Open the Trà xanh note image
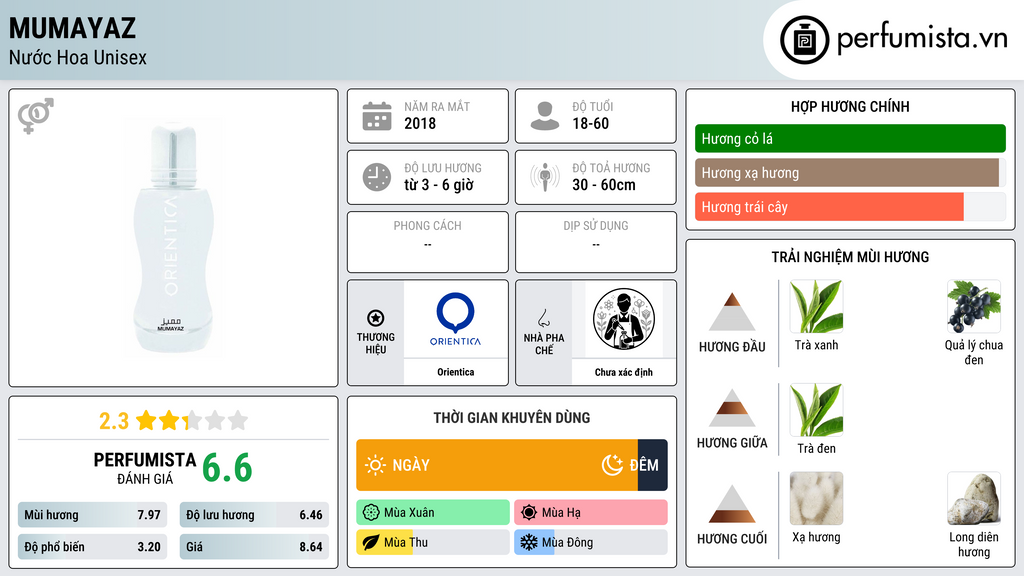1024x576 pixels. pos(816,307)
